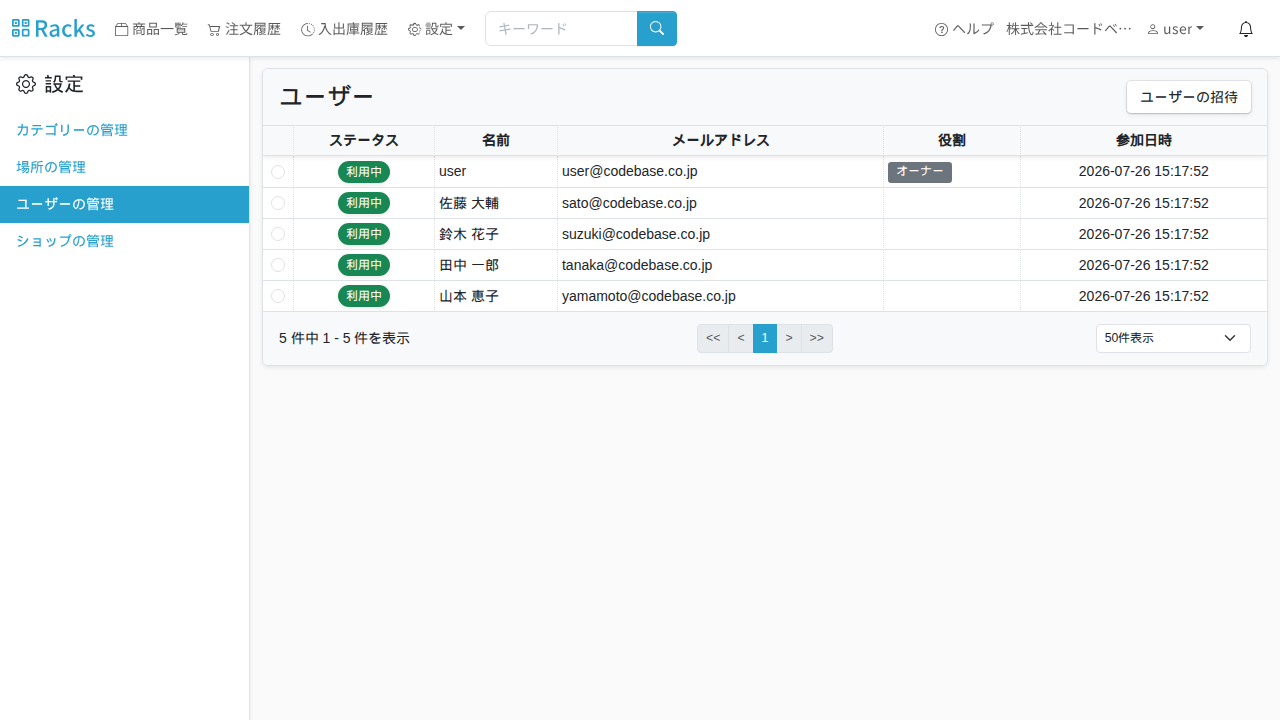Click the search magnifier button
Image resolution: width=1280 pixels, height=720 pixels.
coord(657,28)
